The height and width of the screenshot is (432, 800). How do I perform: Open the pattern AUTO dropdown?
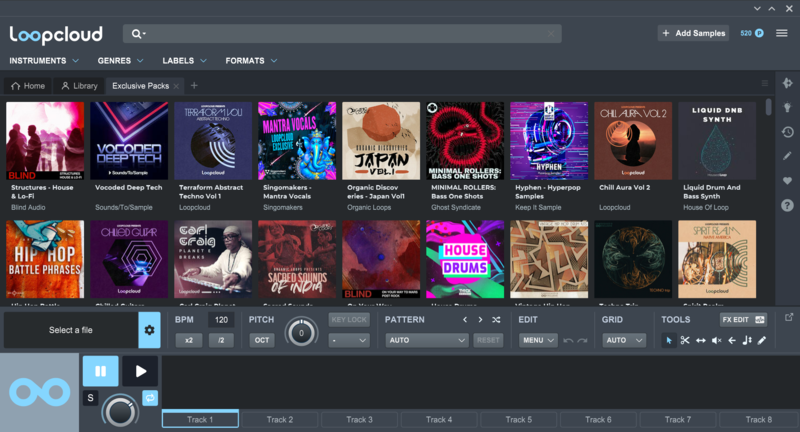pos(427,340)
